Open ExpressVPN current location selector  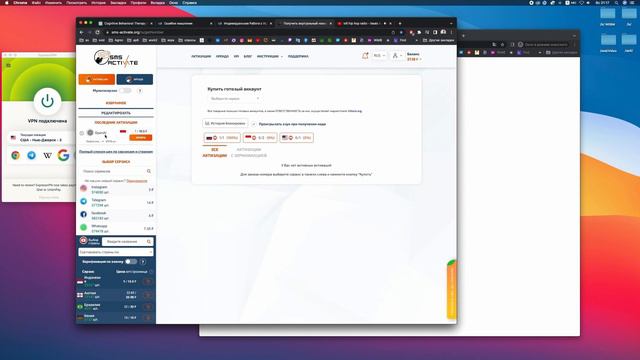pyautogui.click(x=41, y=138)
